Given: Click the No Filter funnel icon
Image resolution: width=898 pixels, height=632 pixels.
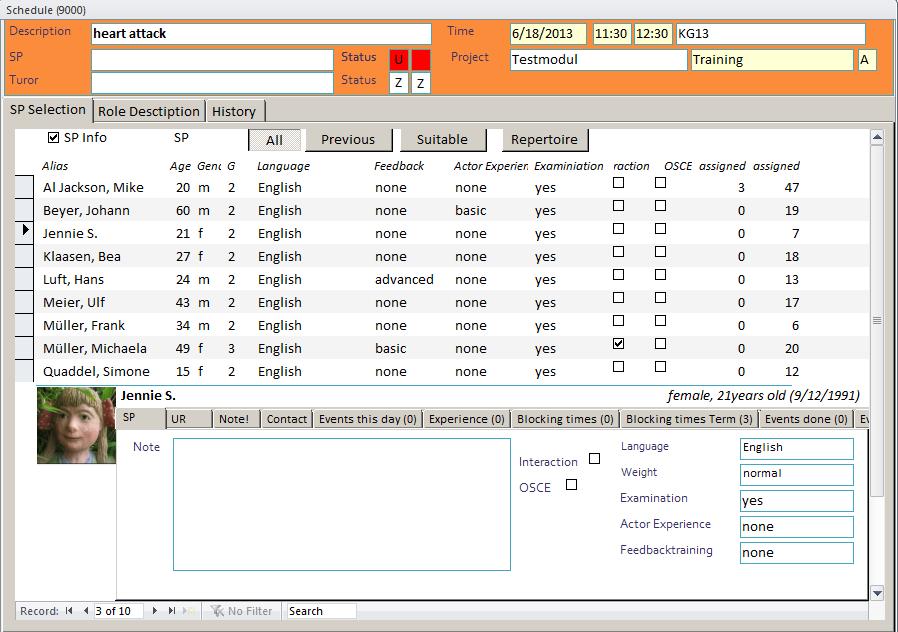Looking at the screenshot, I should pos(219,610).
